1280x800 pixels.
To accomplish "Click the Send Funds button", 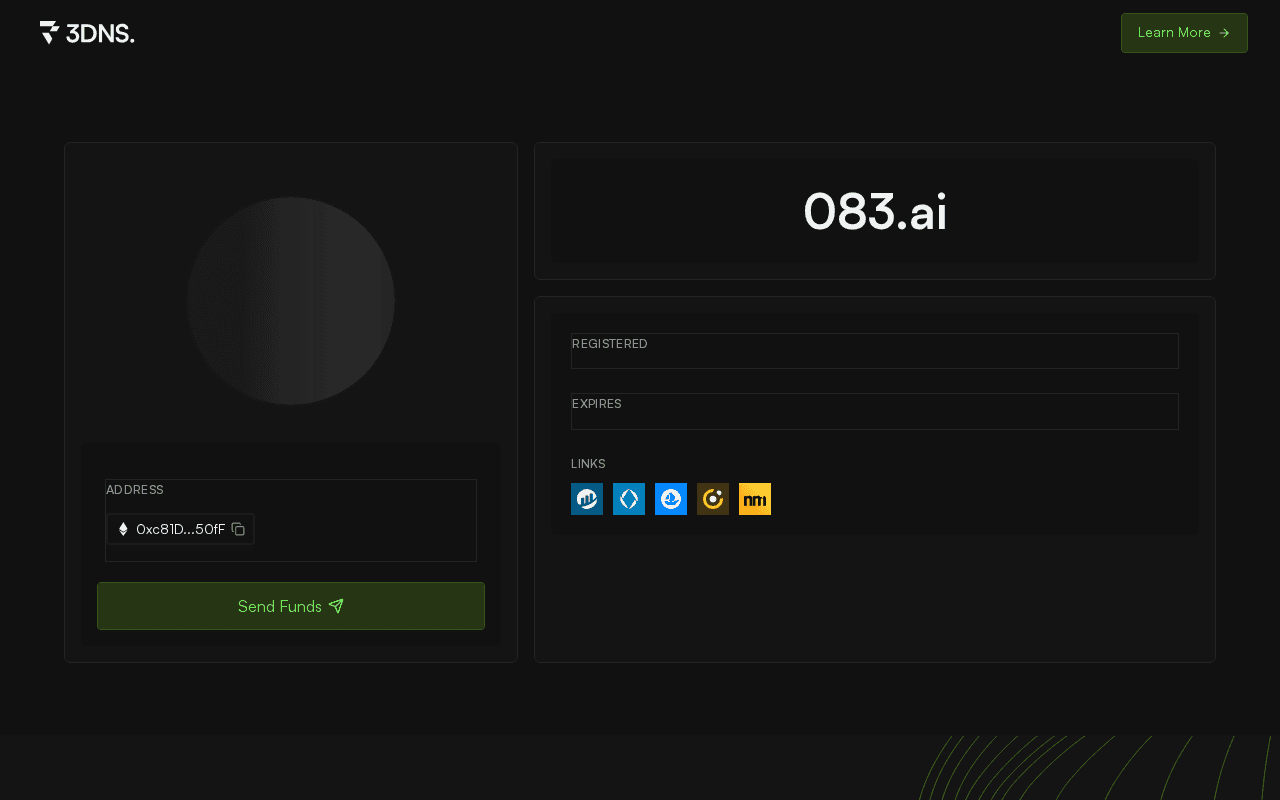I will [291, 606].
